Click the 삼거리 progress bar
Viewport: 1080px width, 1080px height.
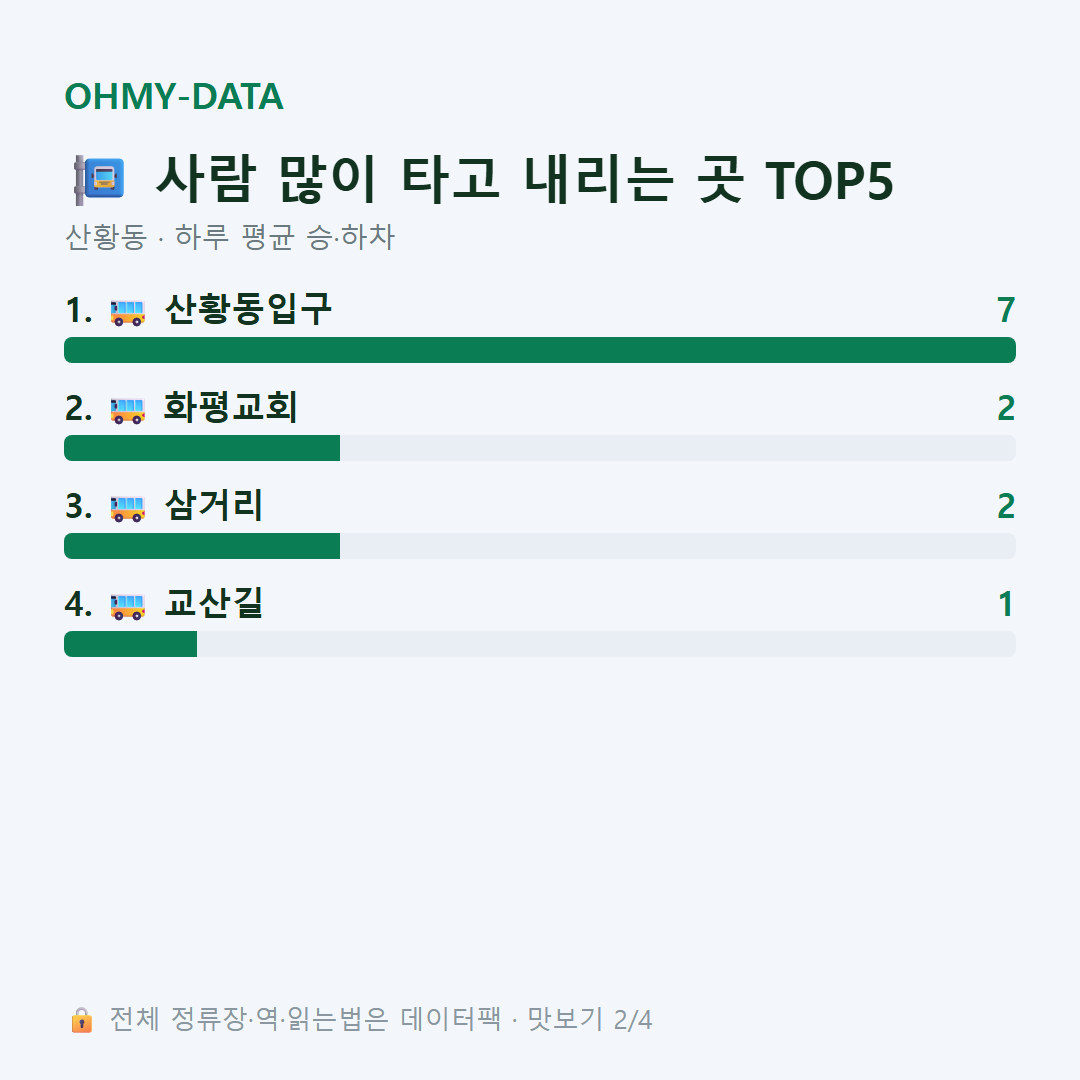click(x=540, y=546)
